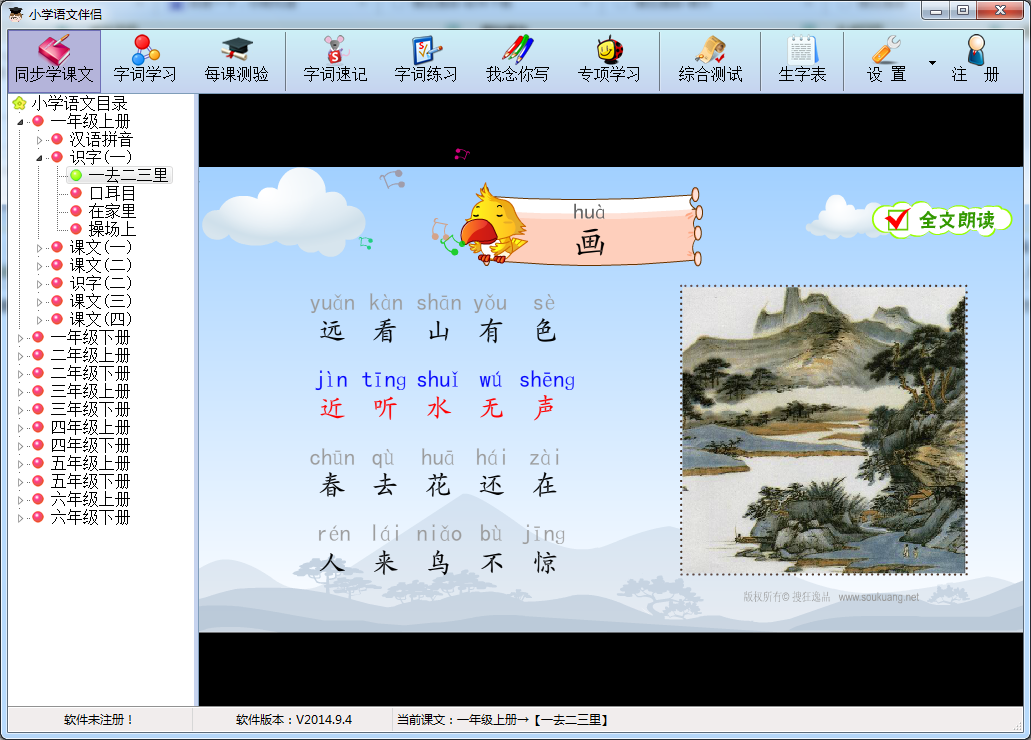Collapse the 一年级上册 tree node
The height and width of the screenshot is (740, 1031).
[21, 121]
